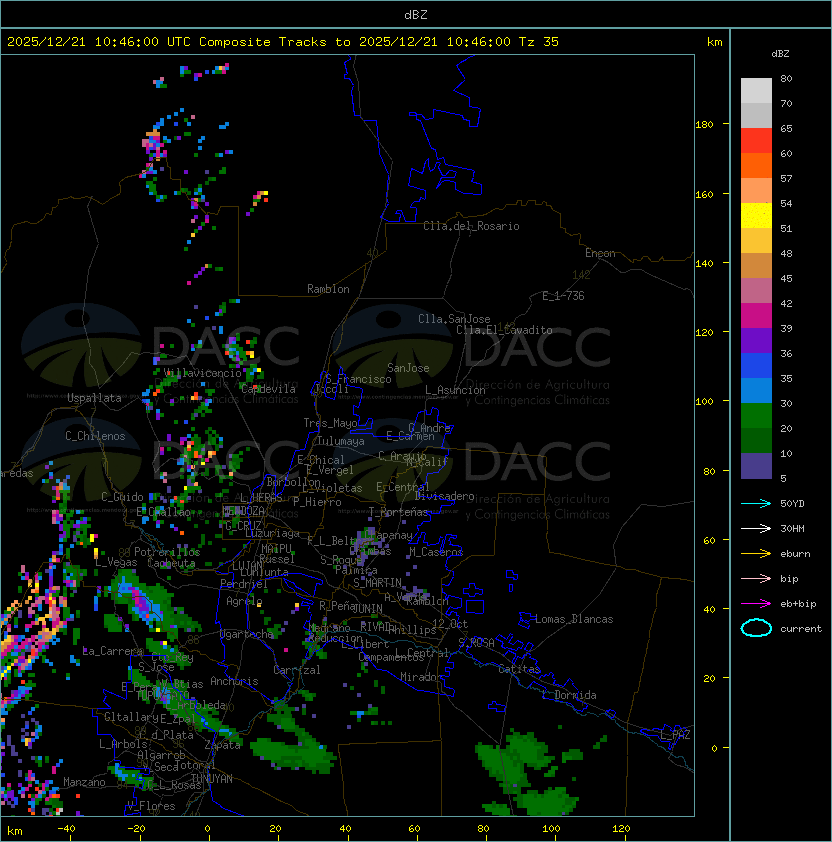The image size is (832, 842).
Task: Click the 'current' legend label
Action: pos(801,629)
